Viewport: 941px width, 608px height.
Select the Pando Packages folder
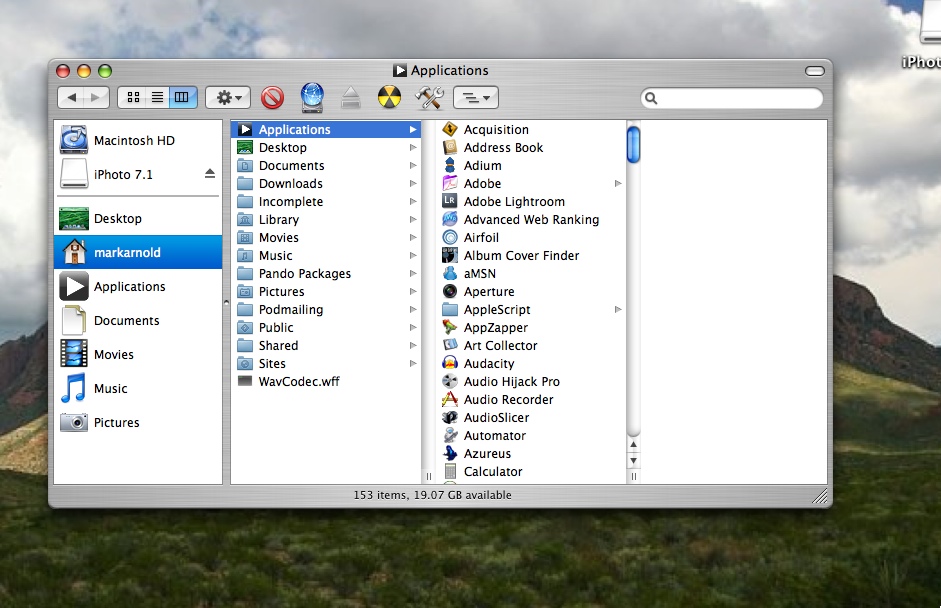(x=326, y=274)
